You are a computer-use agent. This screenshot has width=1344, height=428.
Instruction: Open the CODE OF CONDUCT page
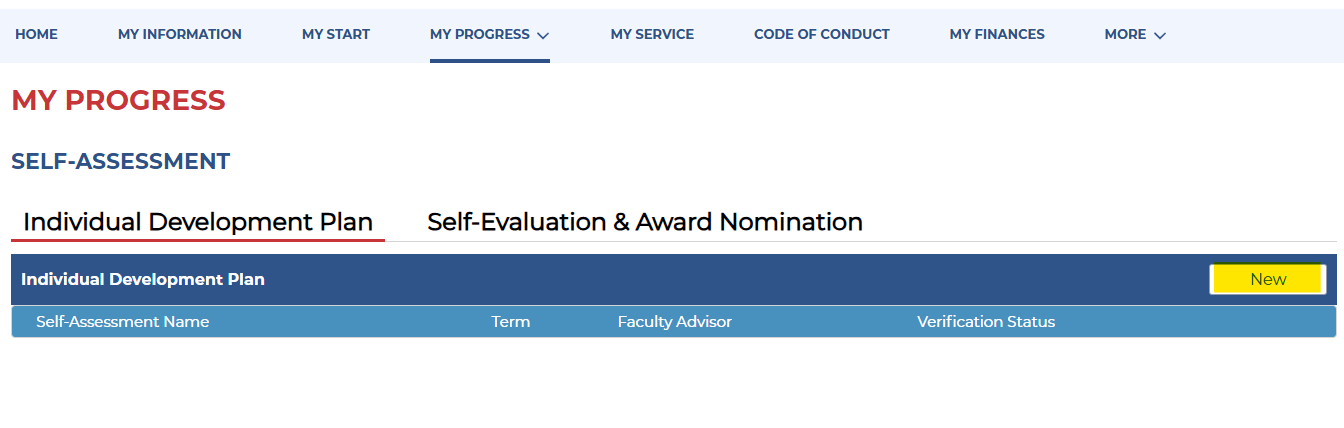click(x=822, y=34)
